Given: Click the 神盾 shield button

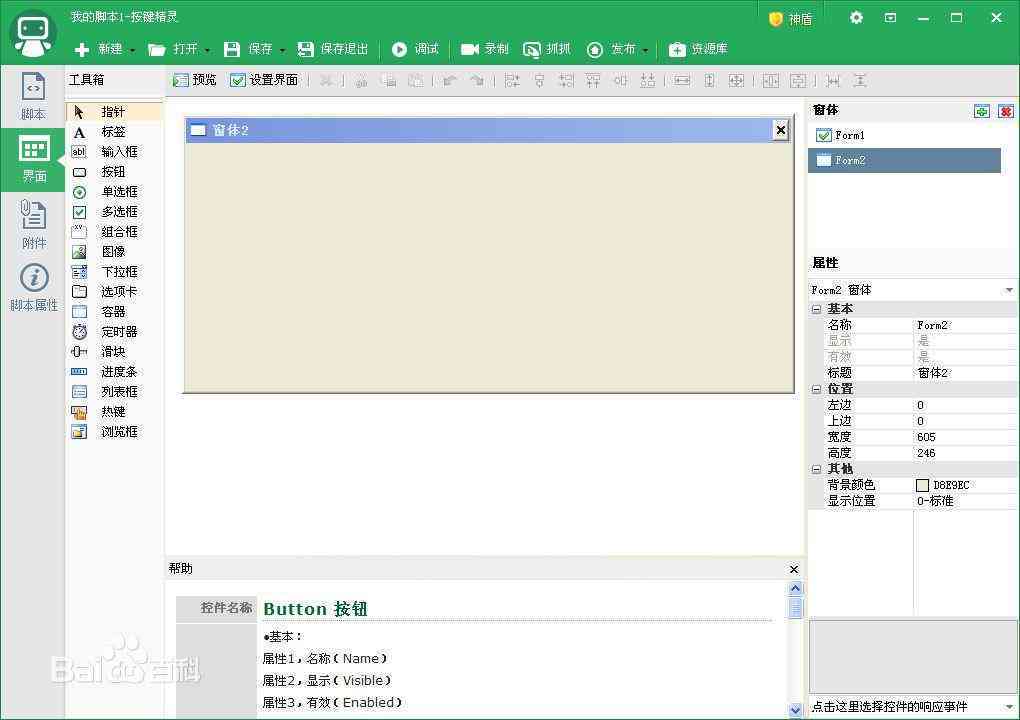Looking at the screenshot, I should 790,19.
